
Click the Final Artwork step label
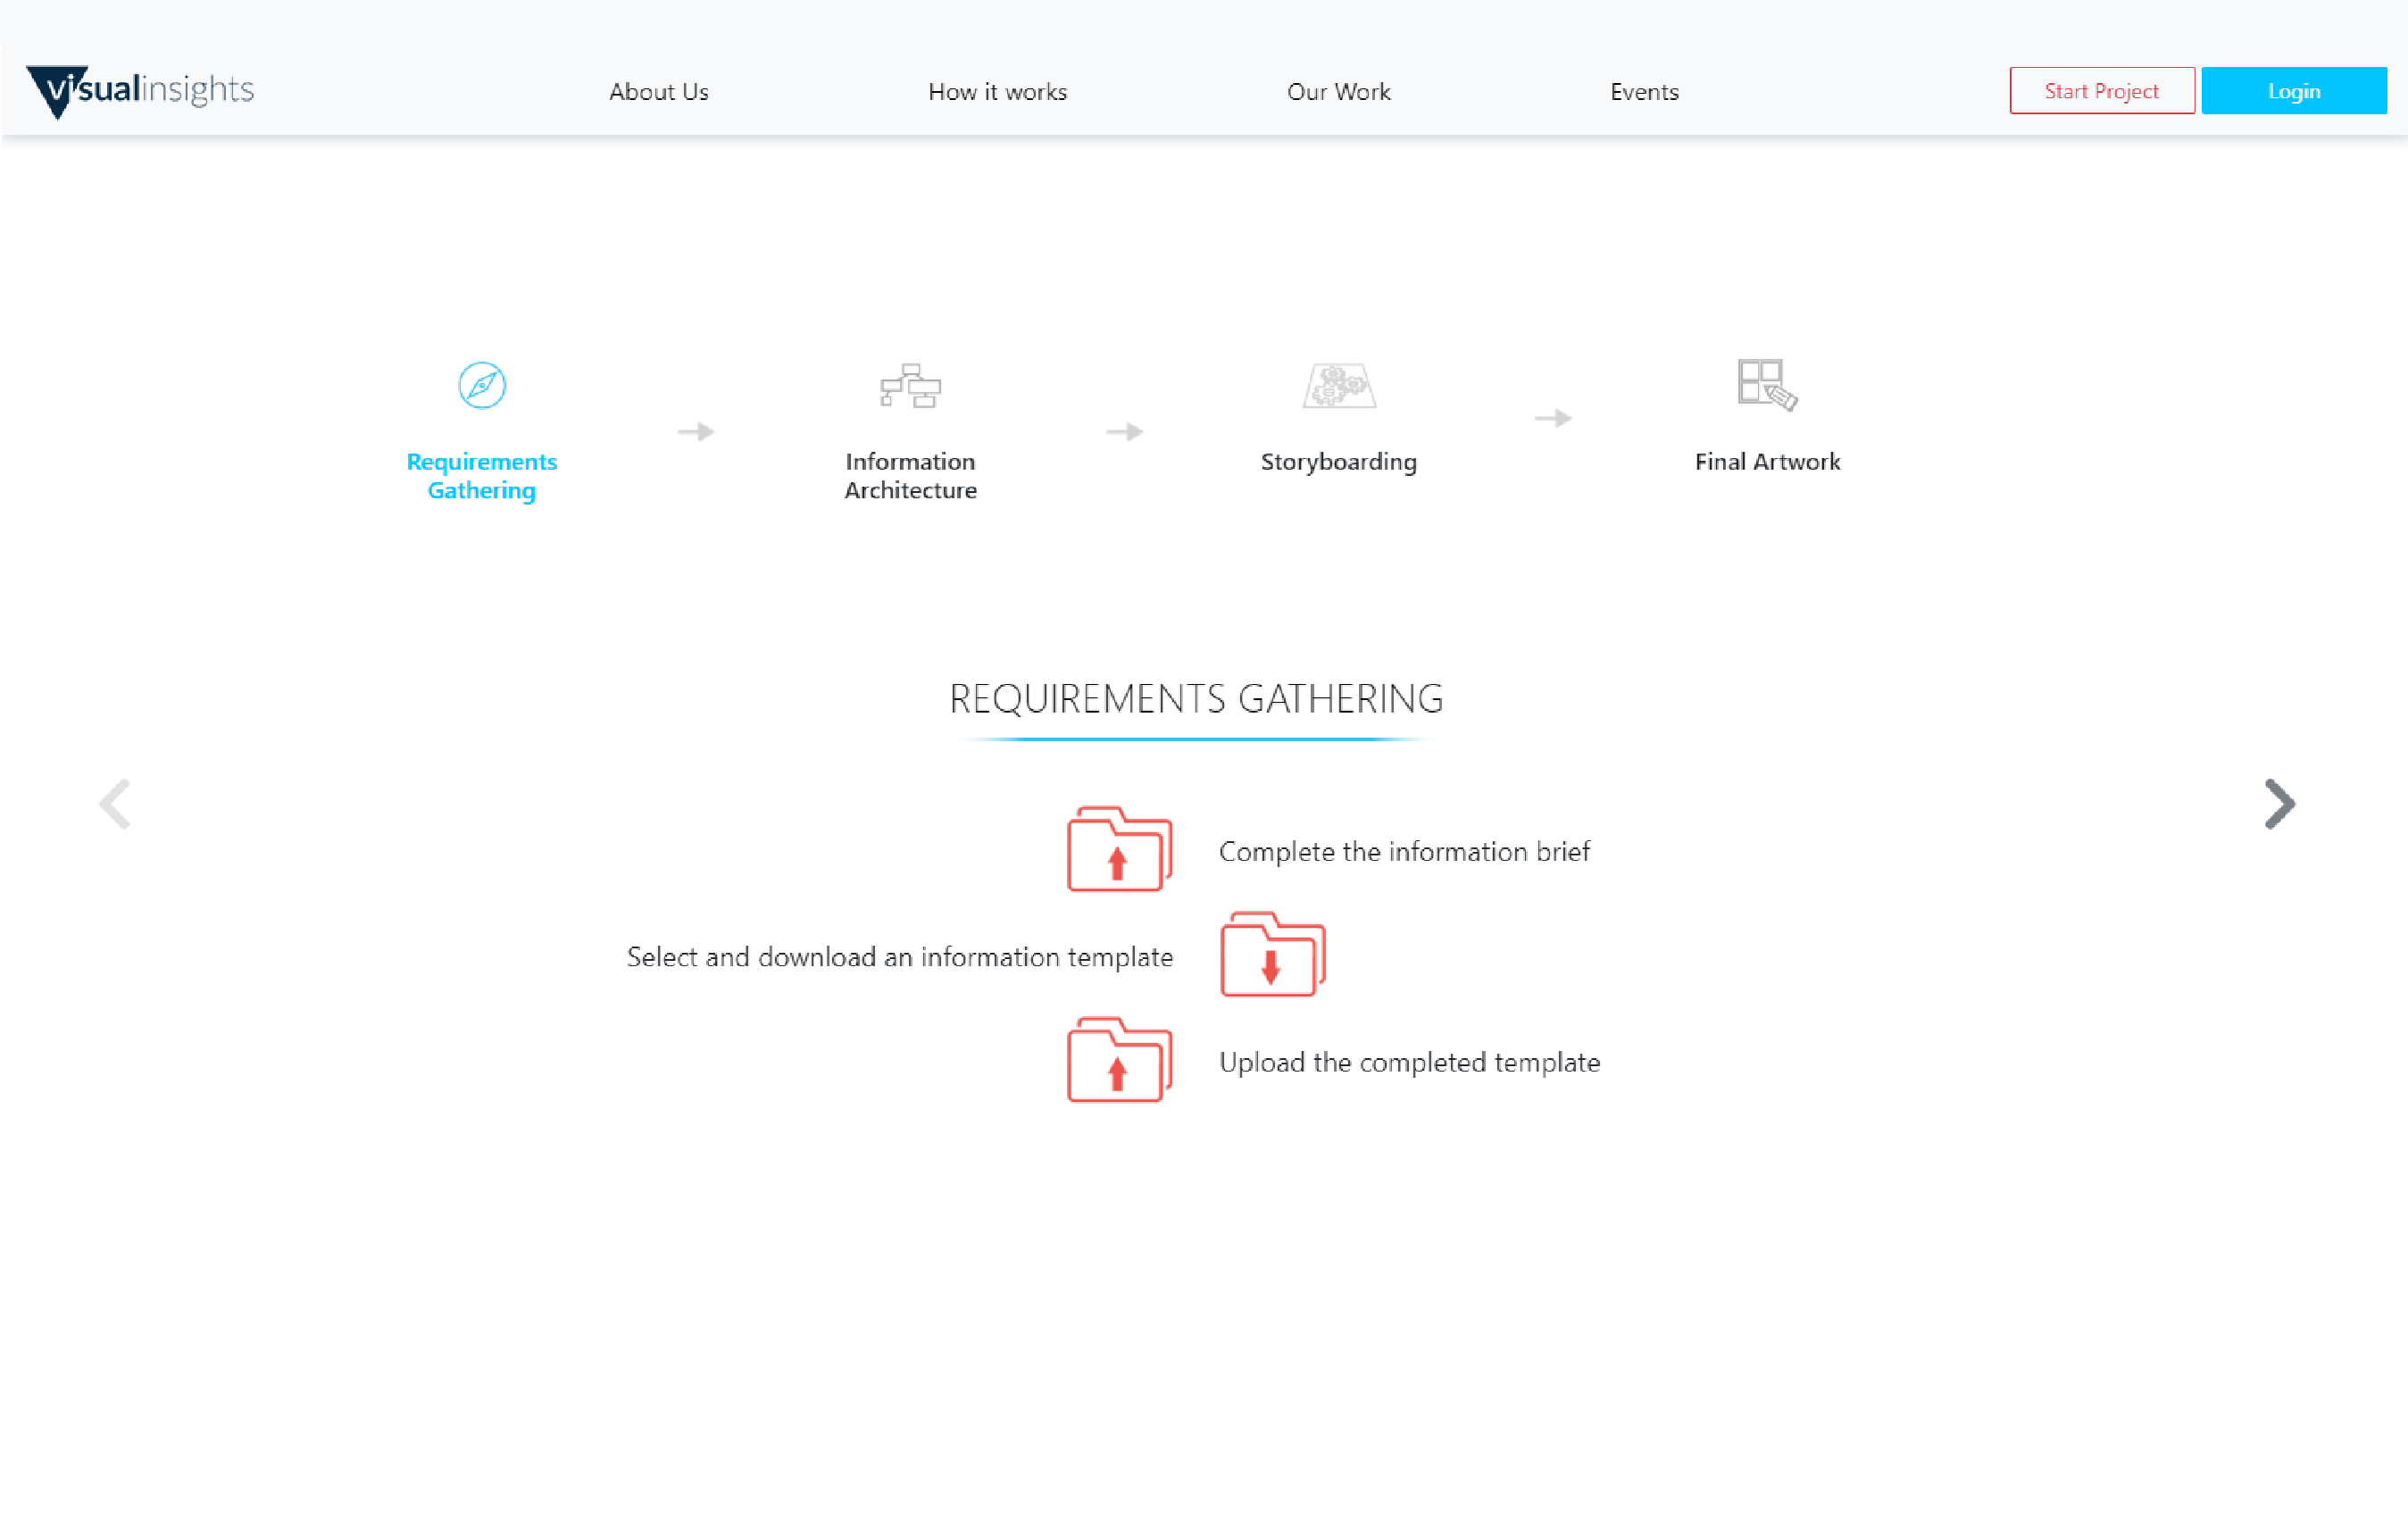pos(1767,462)
